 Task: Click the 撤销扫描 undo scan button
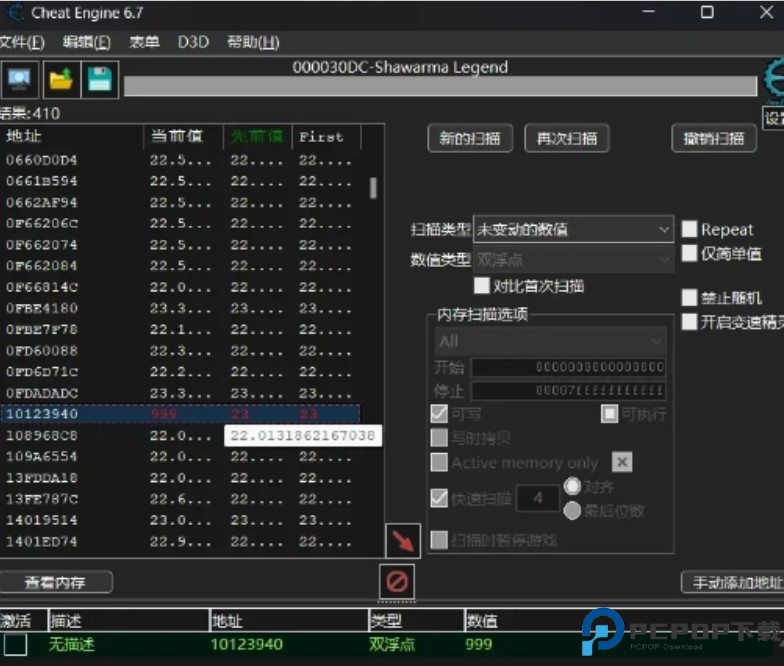tap(714, 138)
